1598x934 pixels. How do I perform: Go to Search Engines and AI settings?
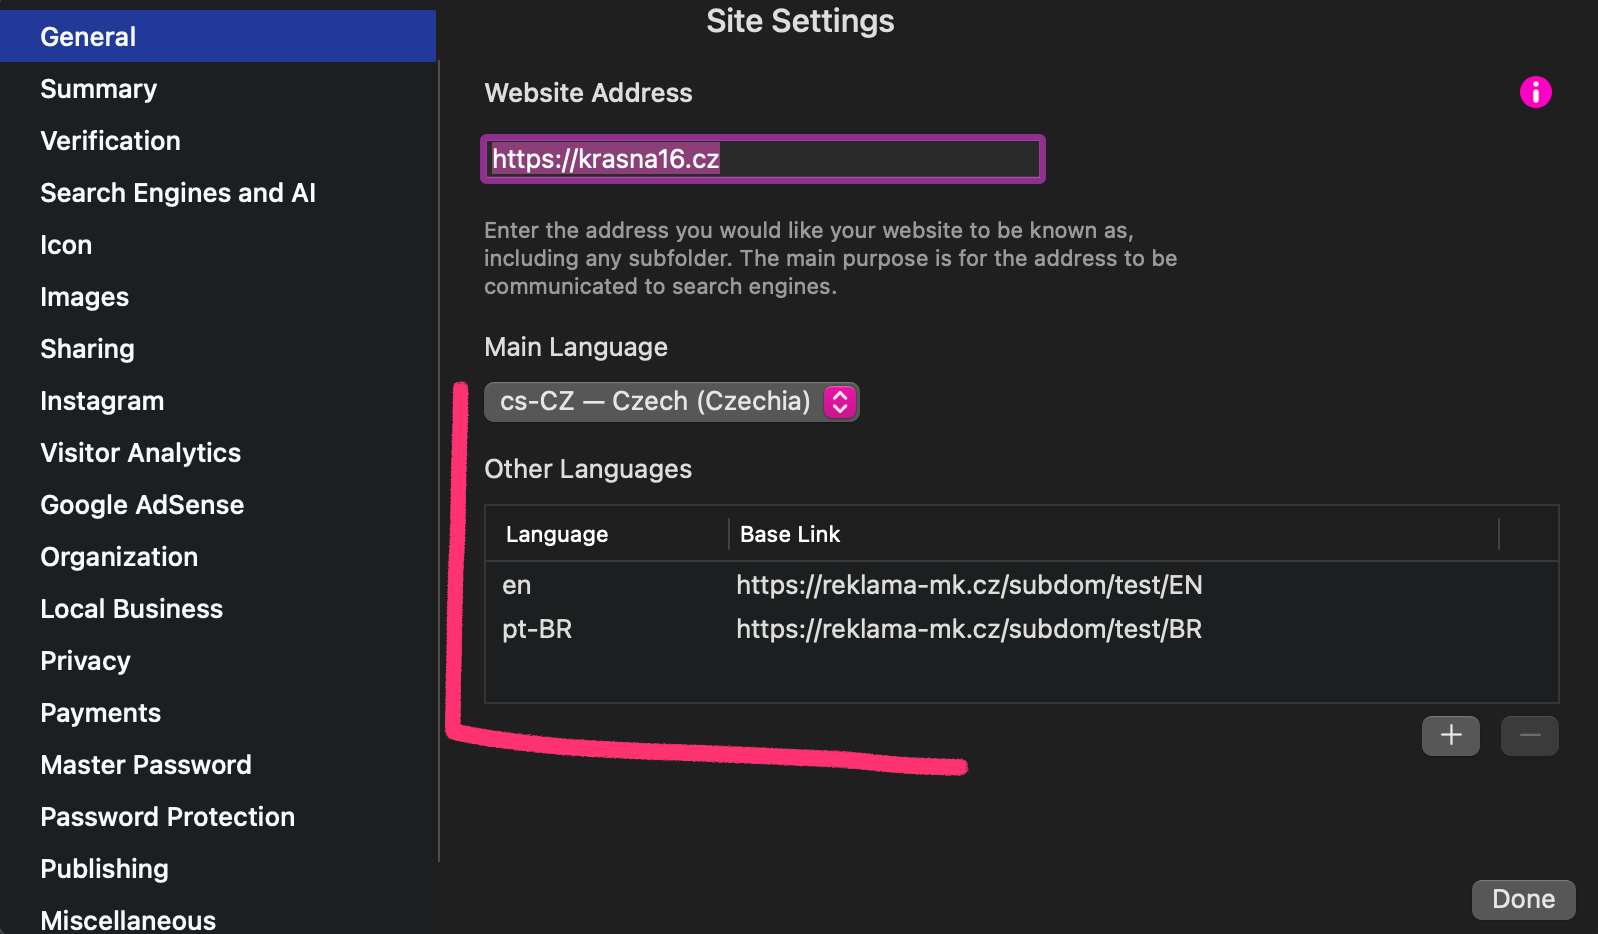178,193
